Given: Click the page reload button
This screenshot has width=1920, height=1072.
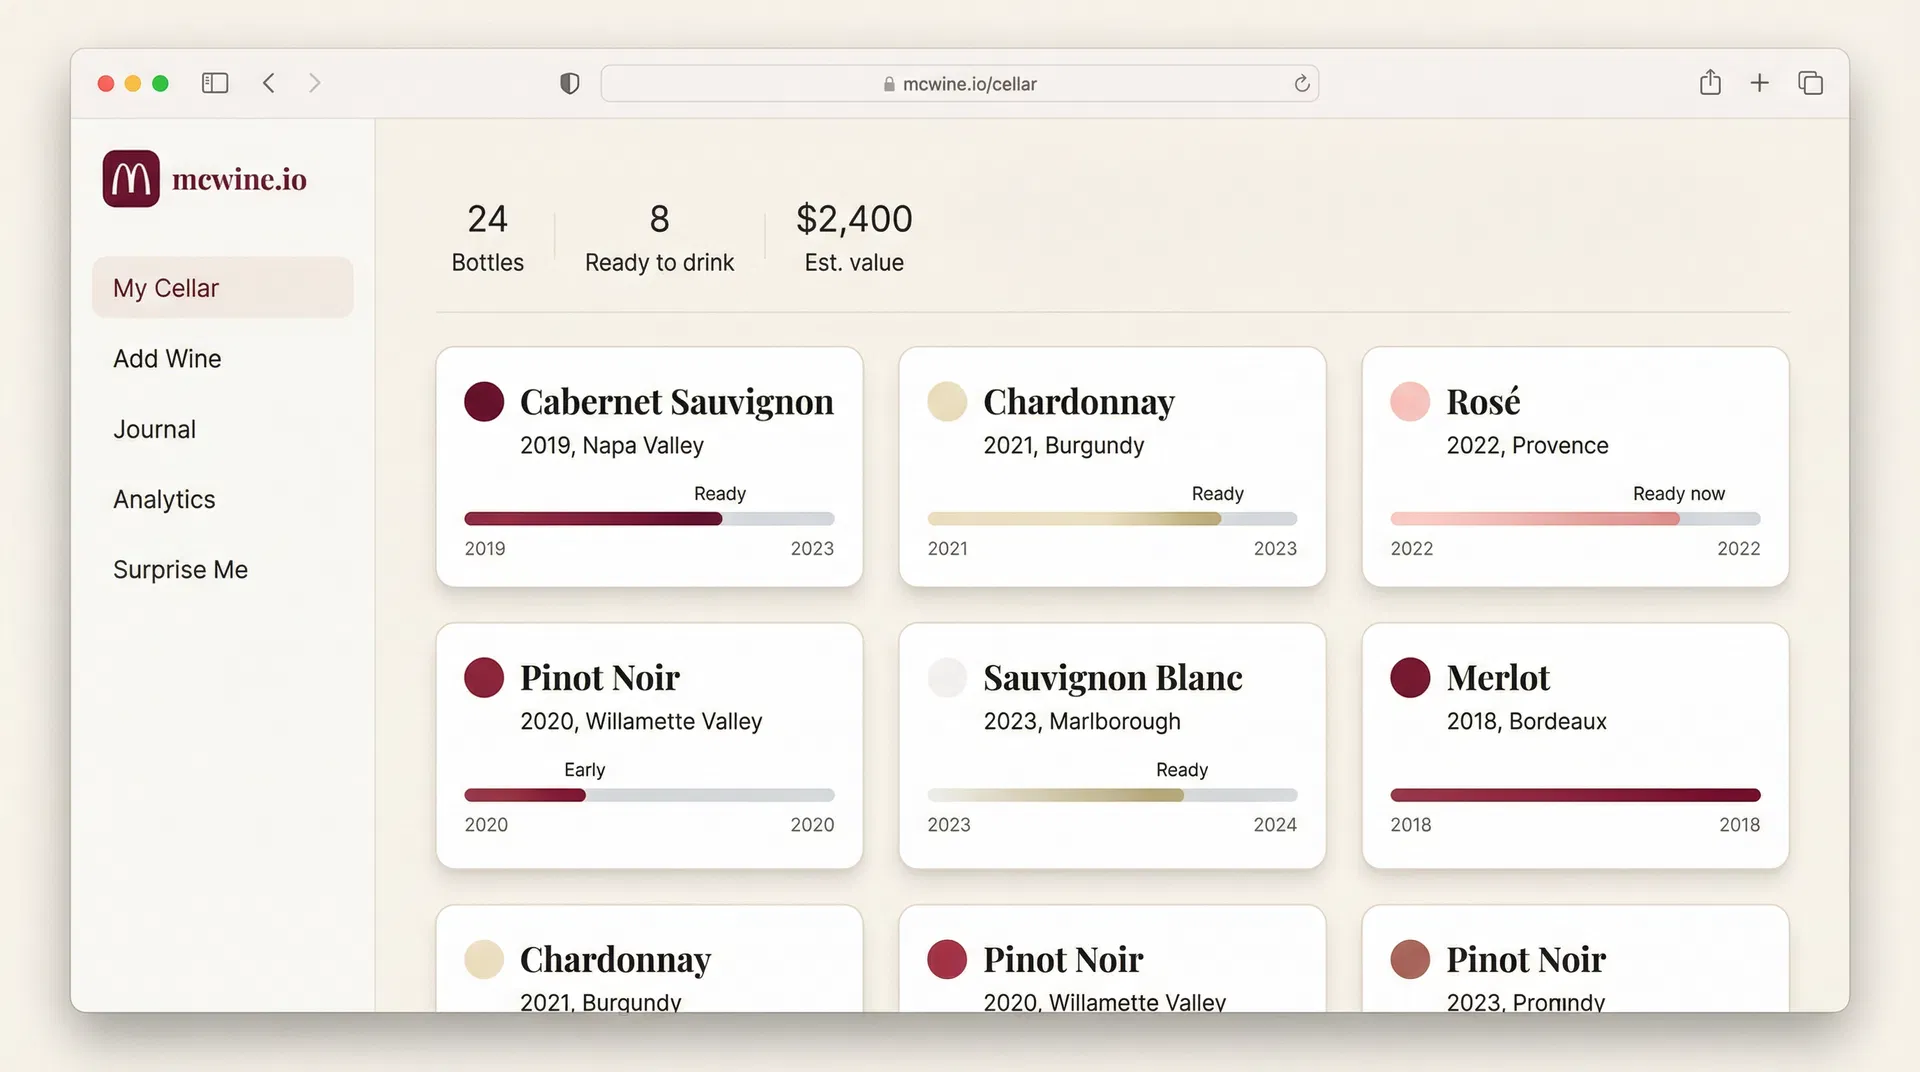Looking at the screenshot, I should tap(1301, 83).
